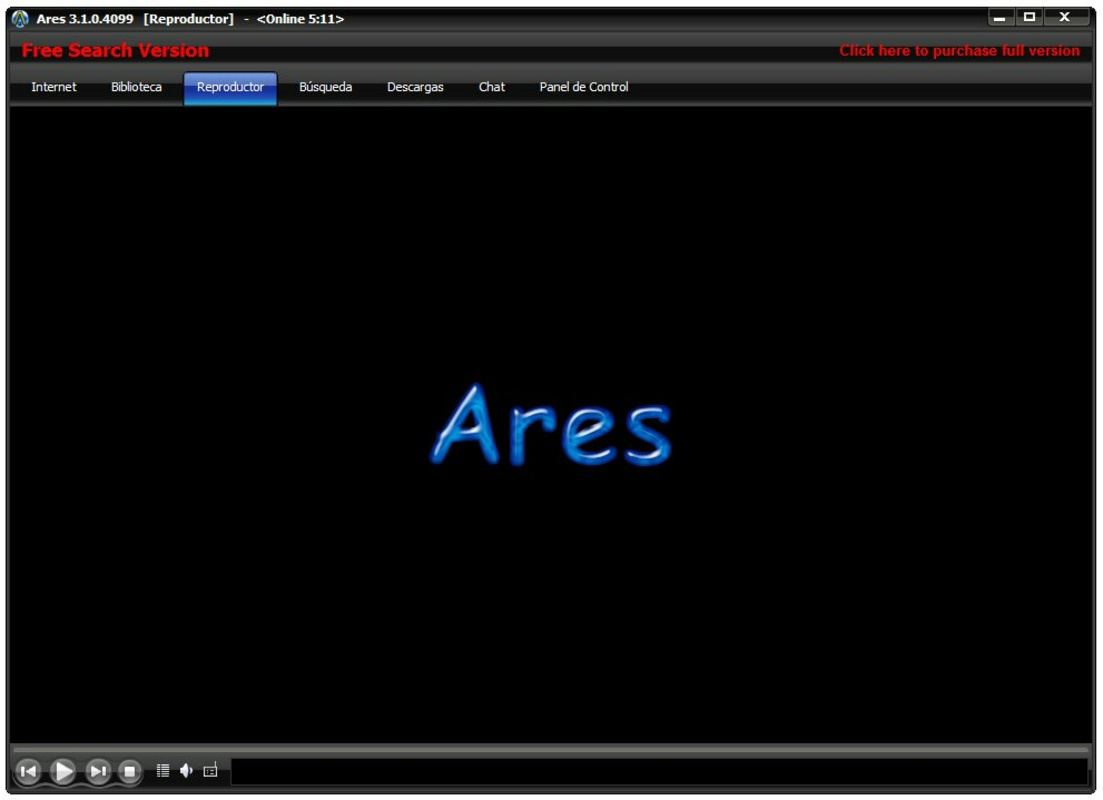Image resolution: width=1103 pixels, height=800 pixels.
Task: Skip to the next track
Action: tap(98, 771)
